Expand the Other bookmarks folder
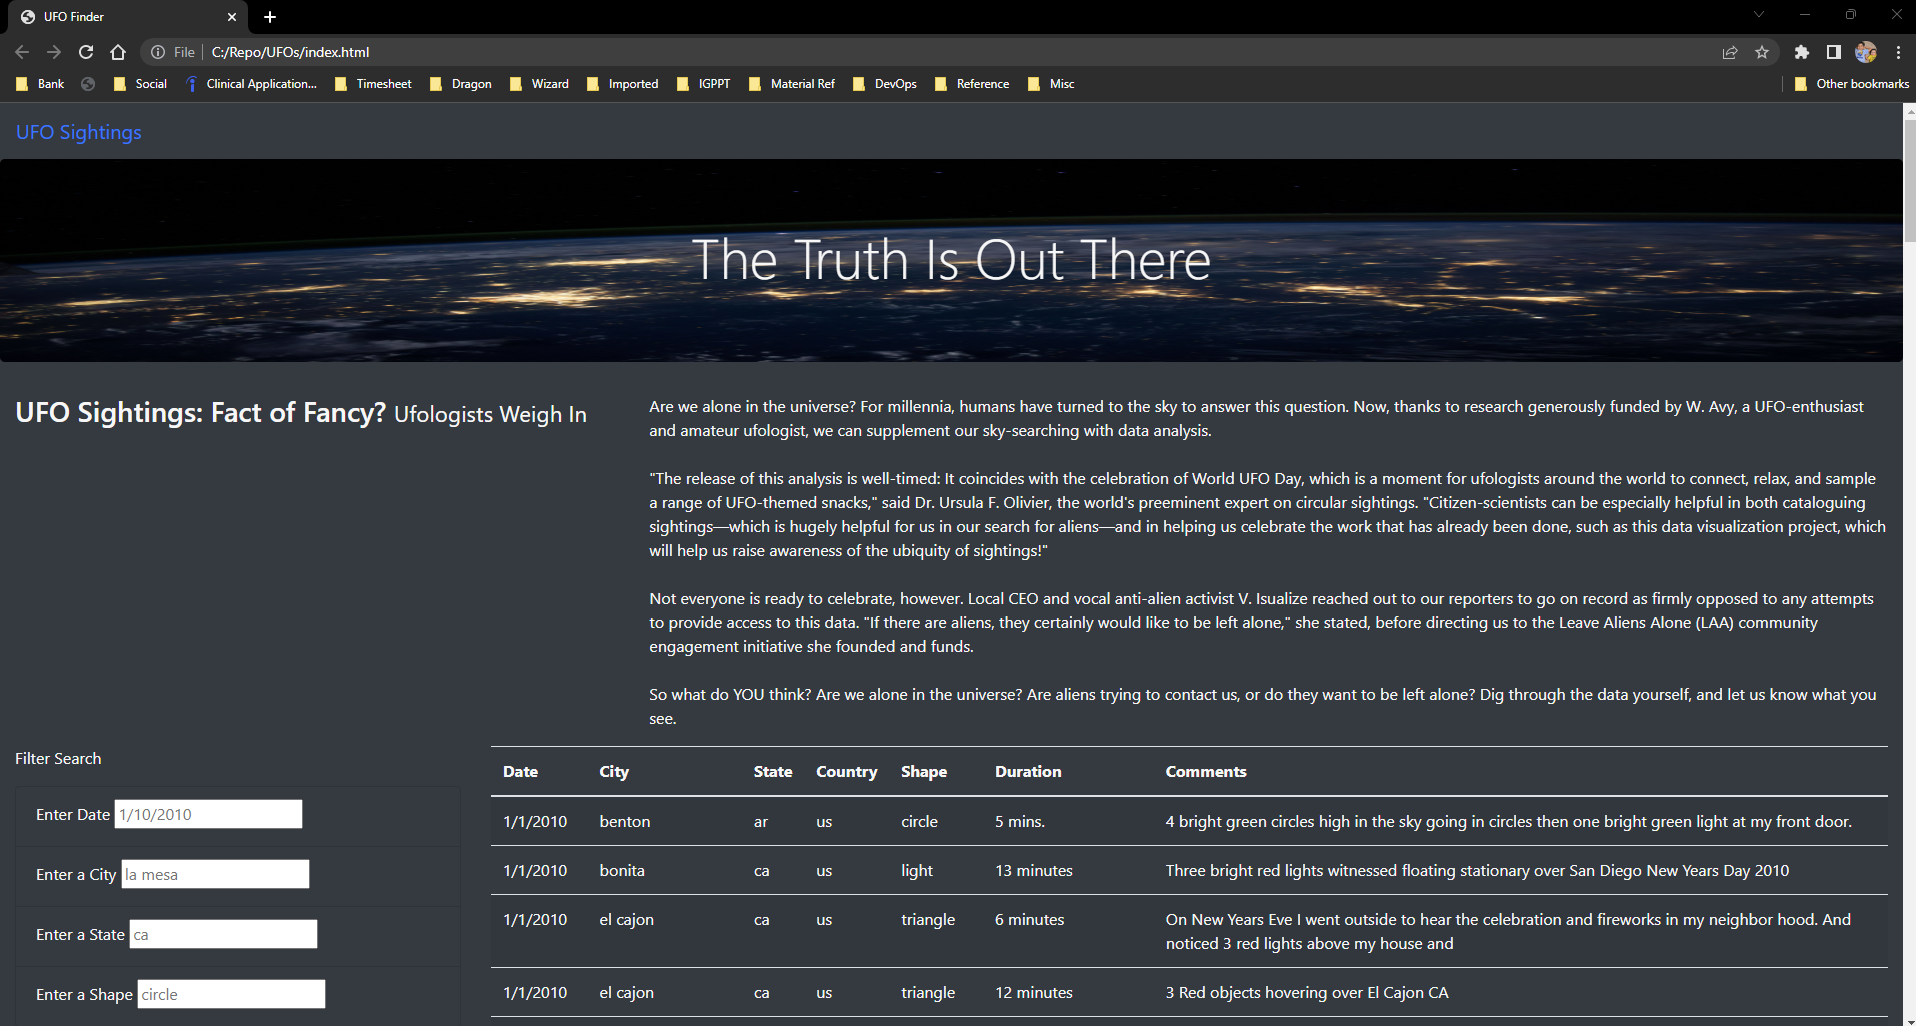 pyautogui.click(x=1851, y=84)
